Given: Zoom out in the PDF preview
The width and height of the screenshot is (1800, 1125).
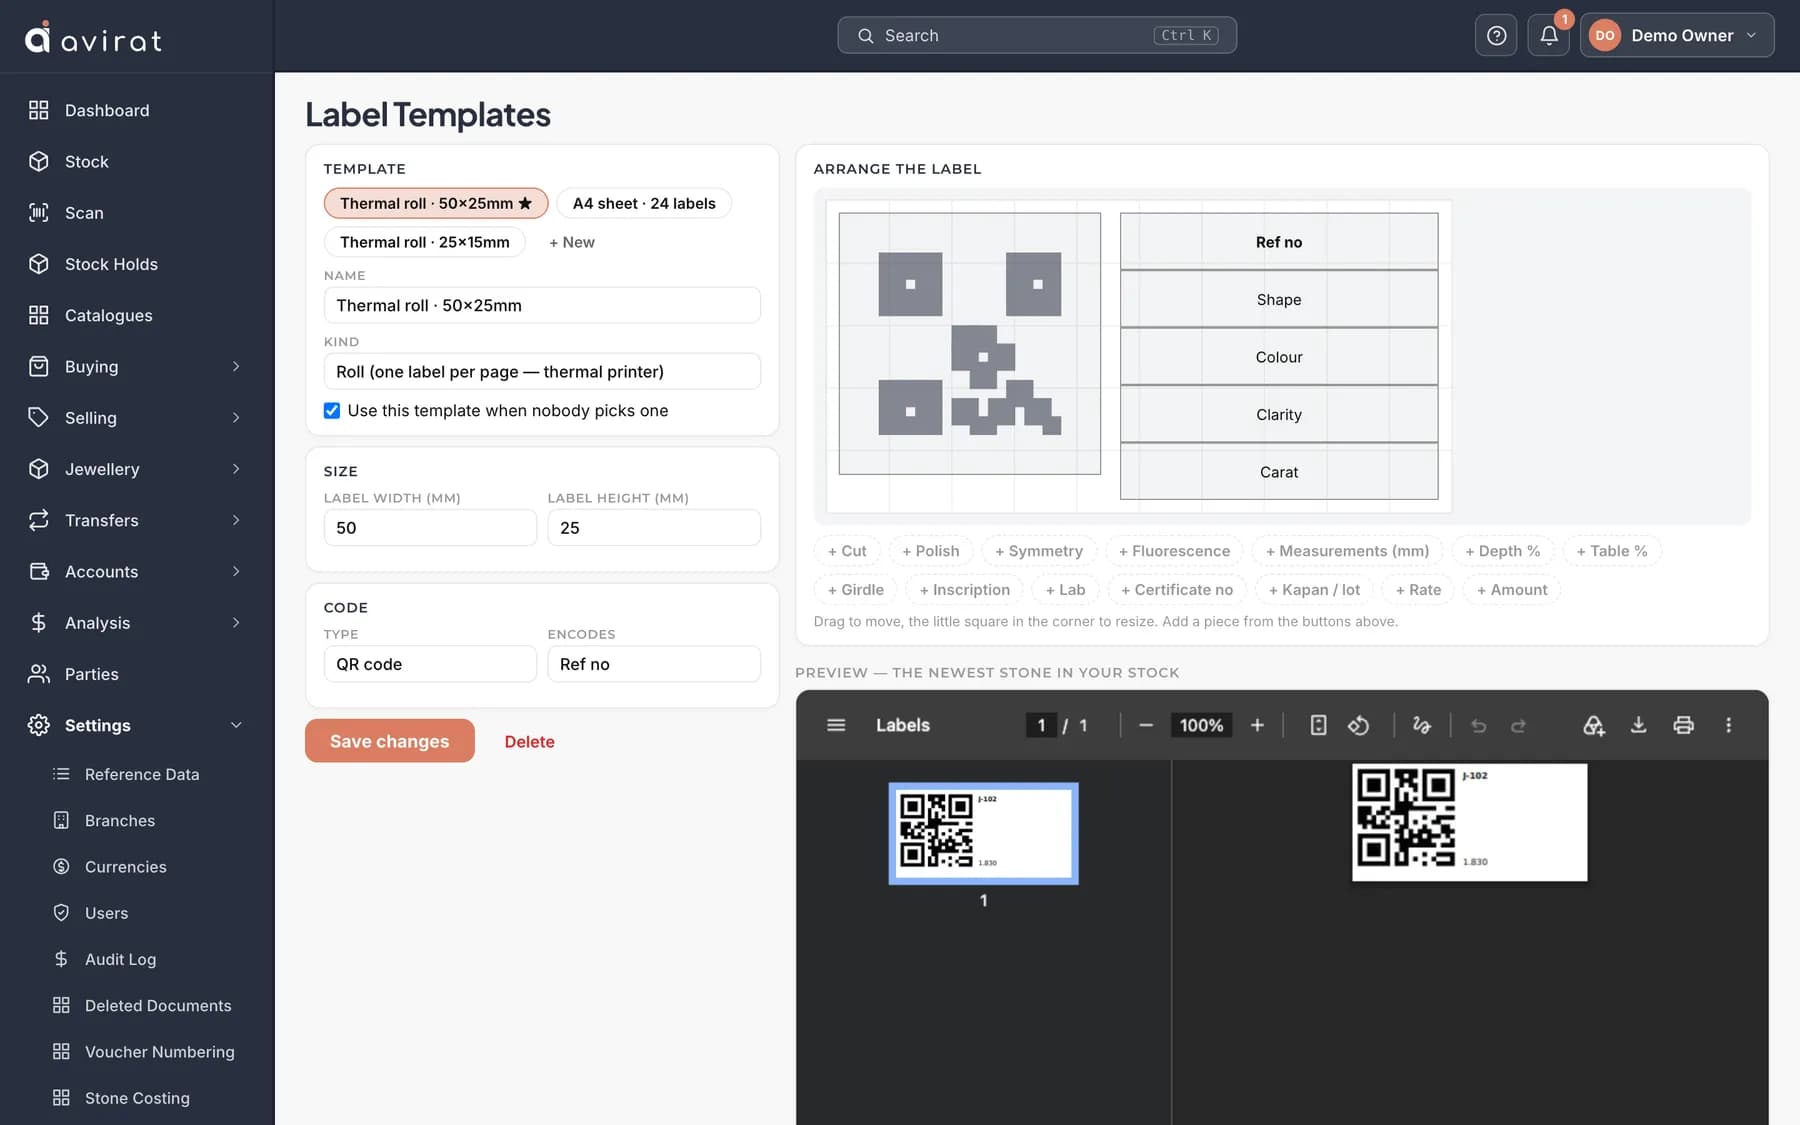Looking at the screenshot, I should pos(1146,725).
